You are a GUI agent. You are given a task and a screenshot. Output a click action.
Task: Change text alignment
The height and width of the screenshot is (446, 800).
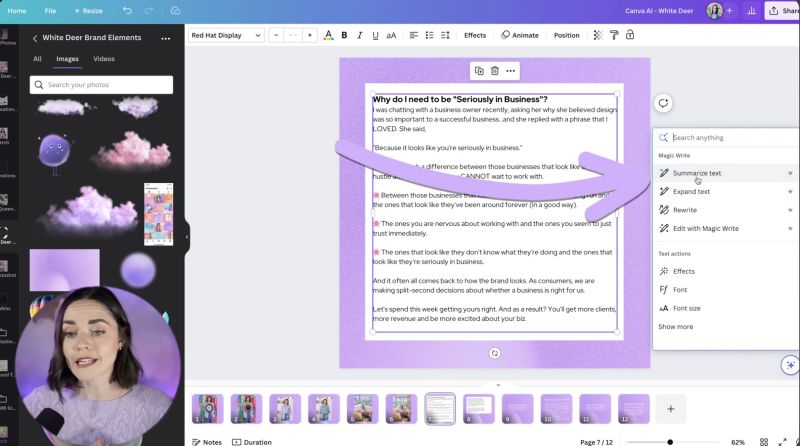point(414,35)
